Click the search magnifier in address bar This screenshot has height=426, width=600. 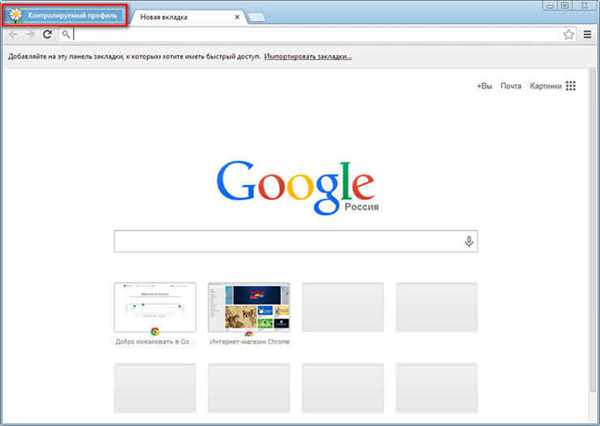click(66, 34)
